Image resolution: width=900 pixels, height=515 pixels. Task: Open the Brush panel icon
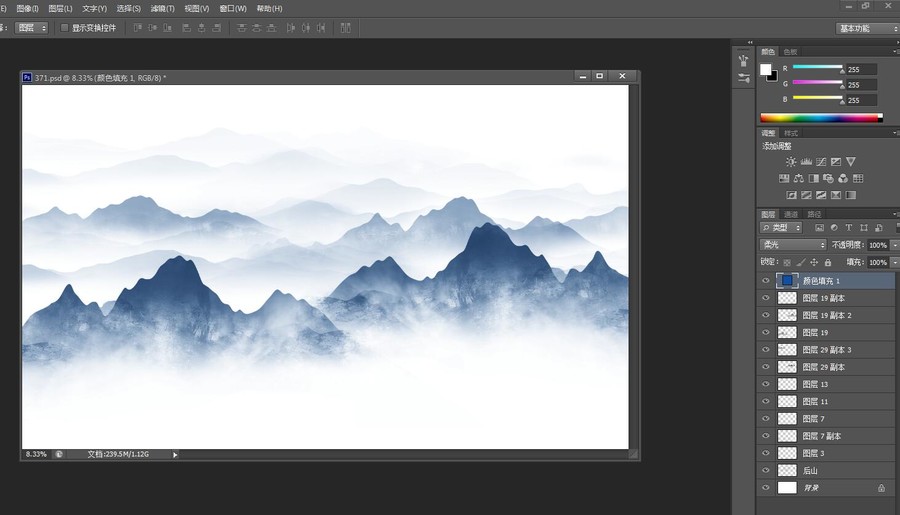744,78
